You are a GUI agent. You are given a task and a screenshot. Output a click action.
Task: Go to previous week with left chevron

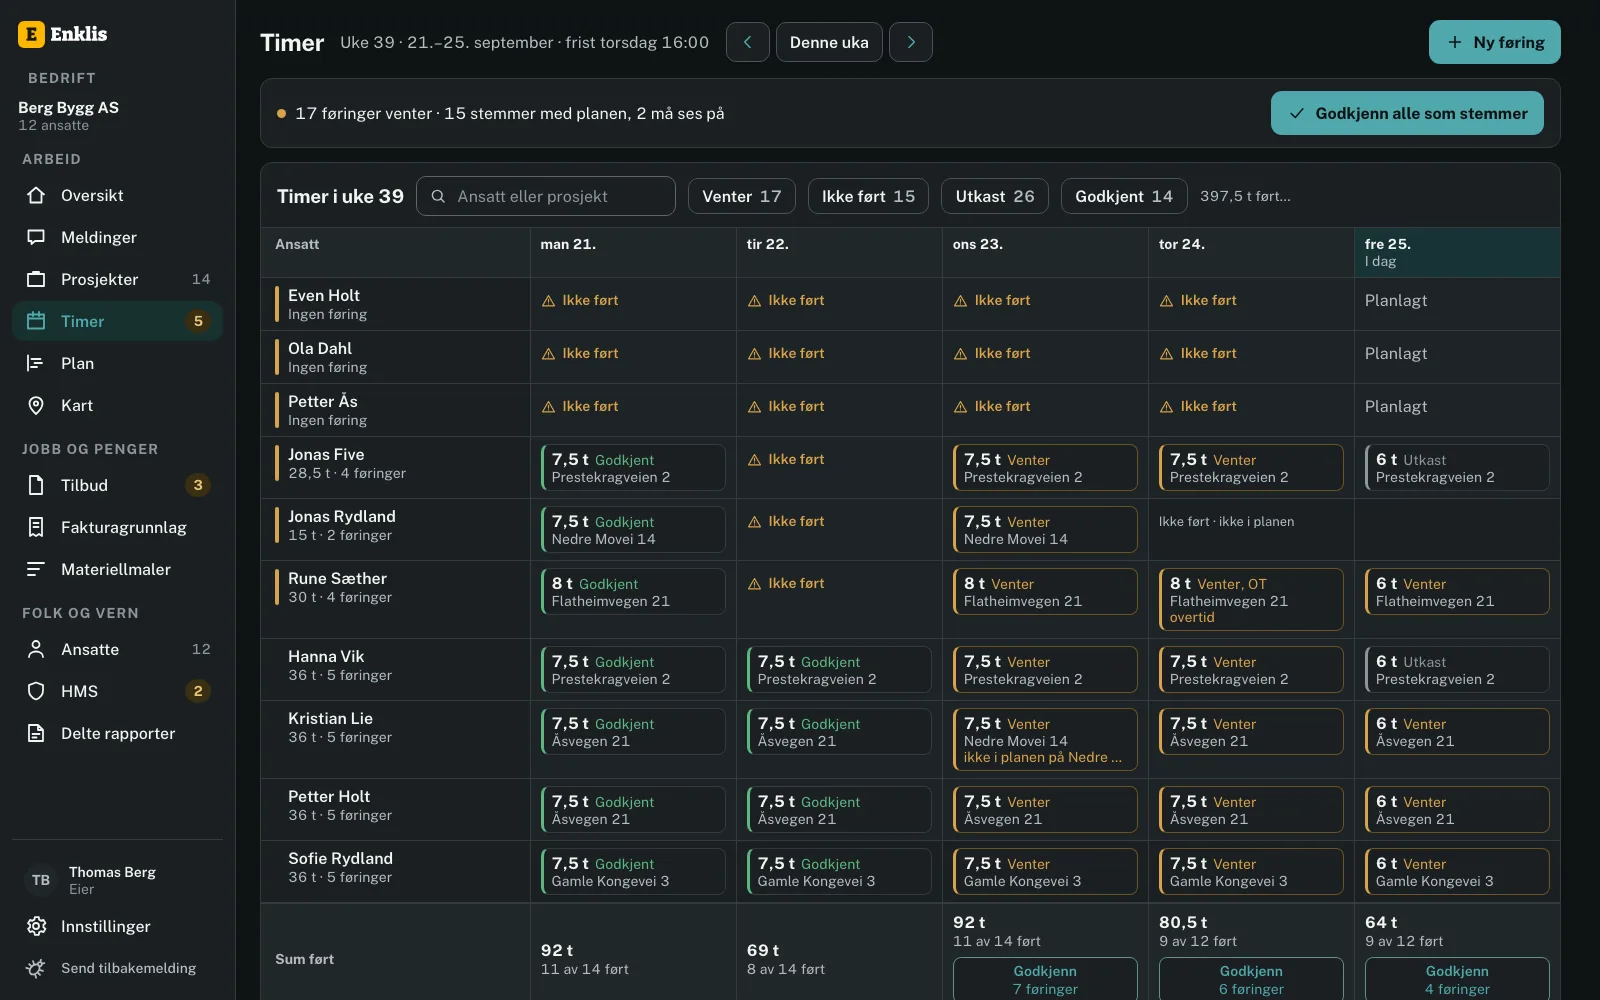pyautogui.click(x=748, y=42)
